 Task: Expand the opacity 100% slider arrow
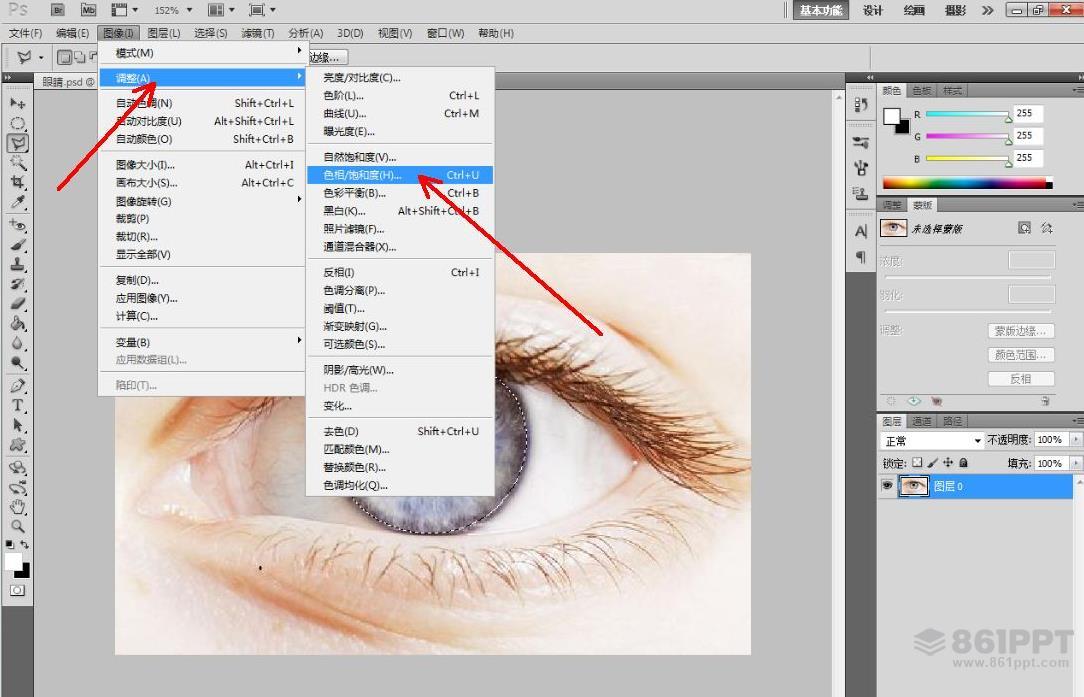[x=1076, y=440]
